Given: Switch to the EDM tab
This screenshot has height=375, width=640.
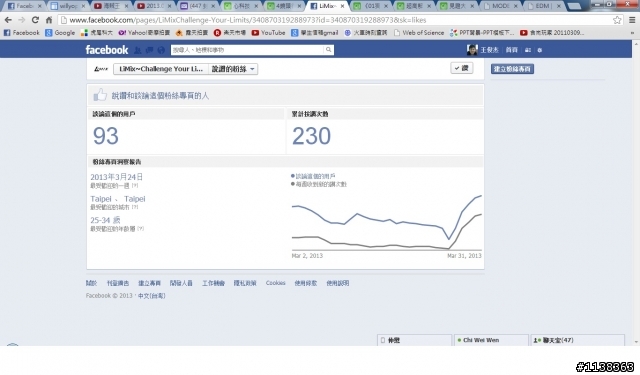Looking at the screenshot, I should pyautogui.click(x=543, y=6).
